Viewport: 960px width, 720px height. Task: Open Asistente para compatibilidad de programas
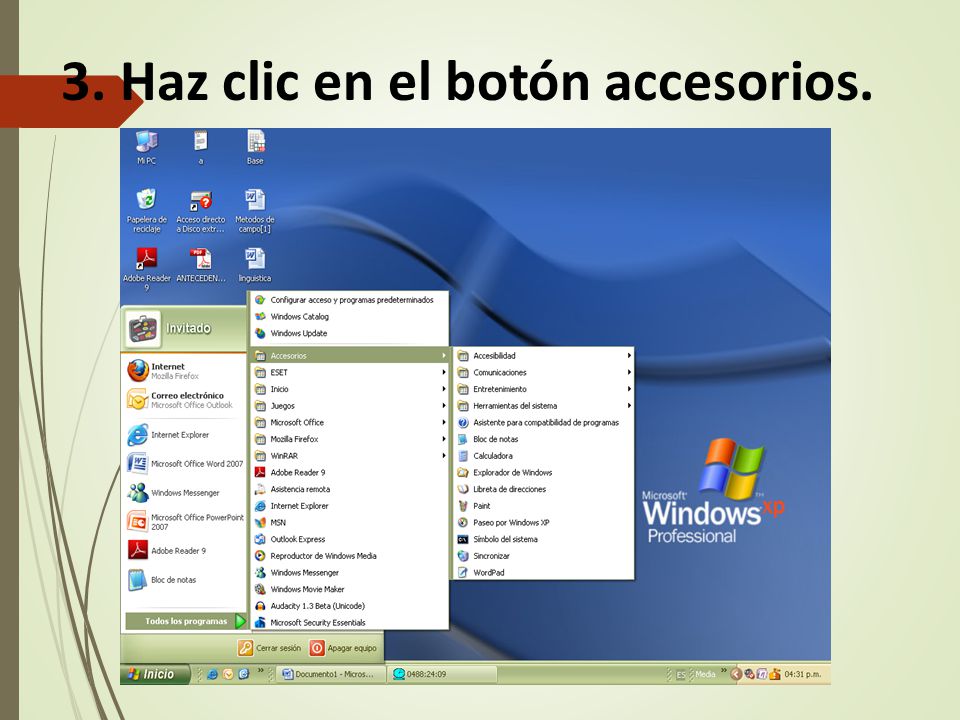coord(543,422)
